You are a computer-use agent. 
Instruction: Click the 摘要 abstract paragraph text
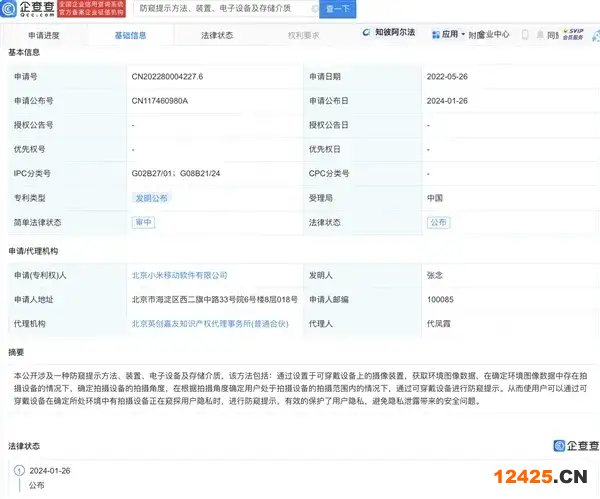tap(300, 388)
